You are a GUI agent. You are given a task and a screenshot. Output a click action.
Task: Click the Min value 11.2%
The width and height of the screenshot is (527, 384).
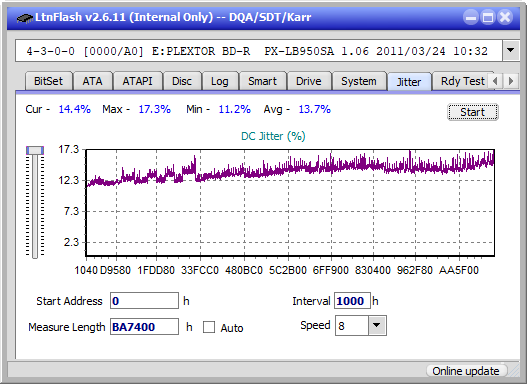pyautogui.click(x=235, y=109)
